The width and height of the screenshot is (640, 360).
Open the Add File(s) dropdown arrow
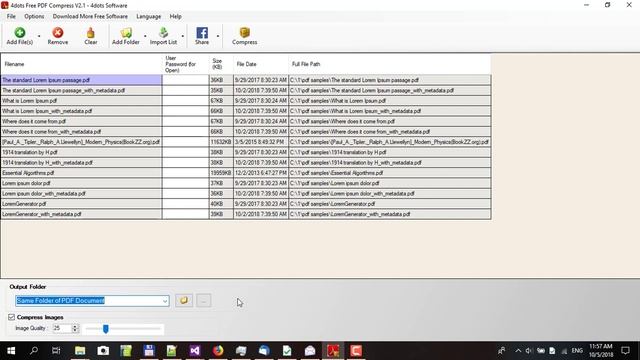click(x=39, y=36)
